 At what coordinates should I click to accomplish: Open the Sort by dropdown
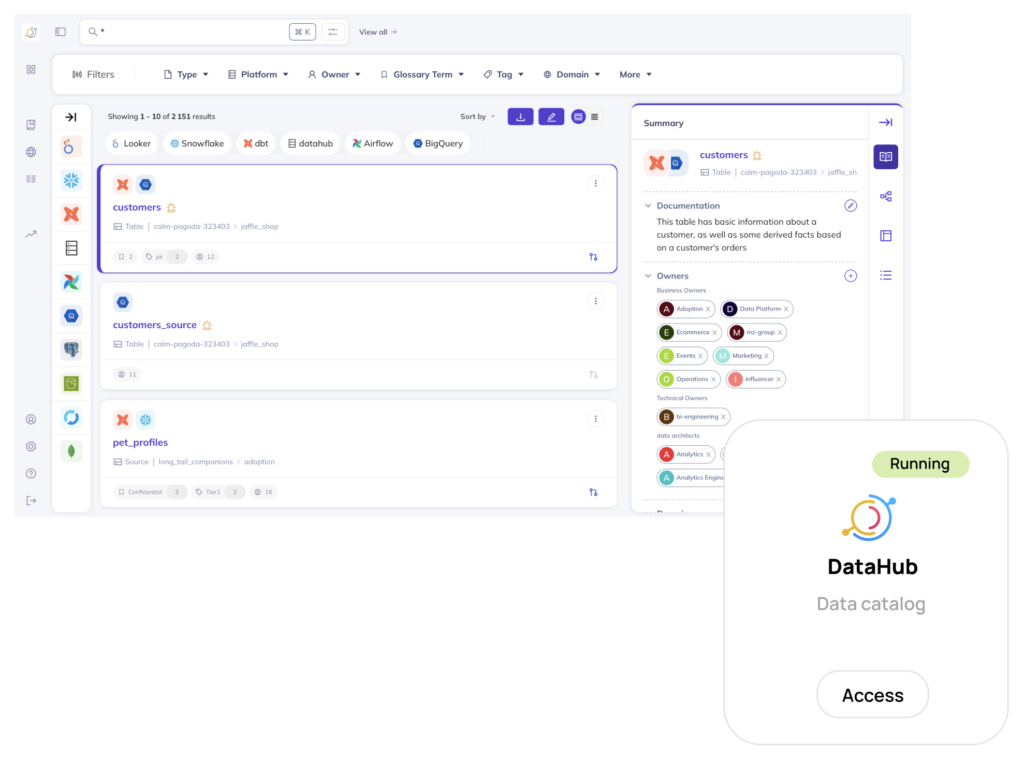477,117
